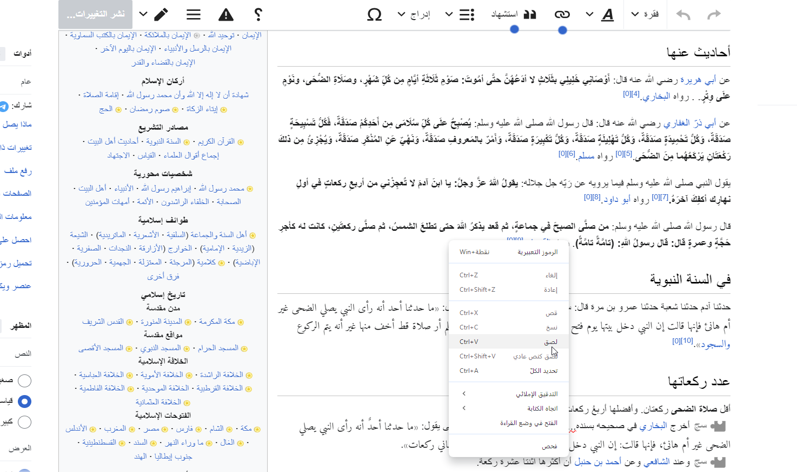Open the page options hamburger menu
Viewport: 797px width, 472px height.
click(x=193, y=15)
